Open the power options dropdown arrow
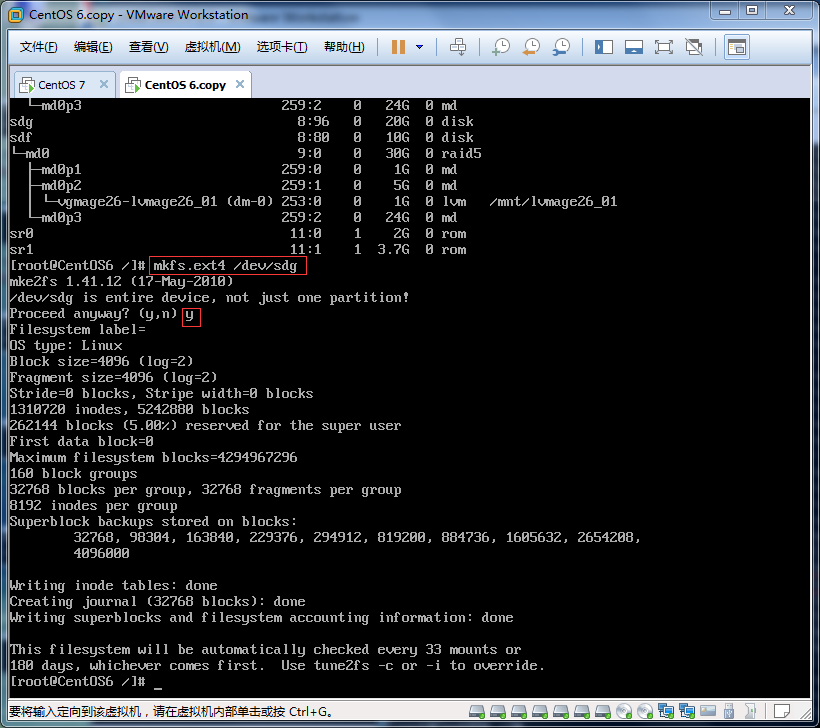Image resolution: width=820 pixels, height=728 pixels. (419, 47)
